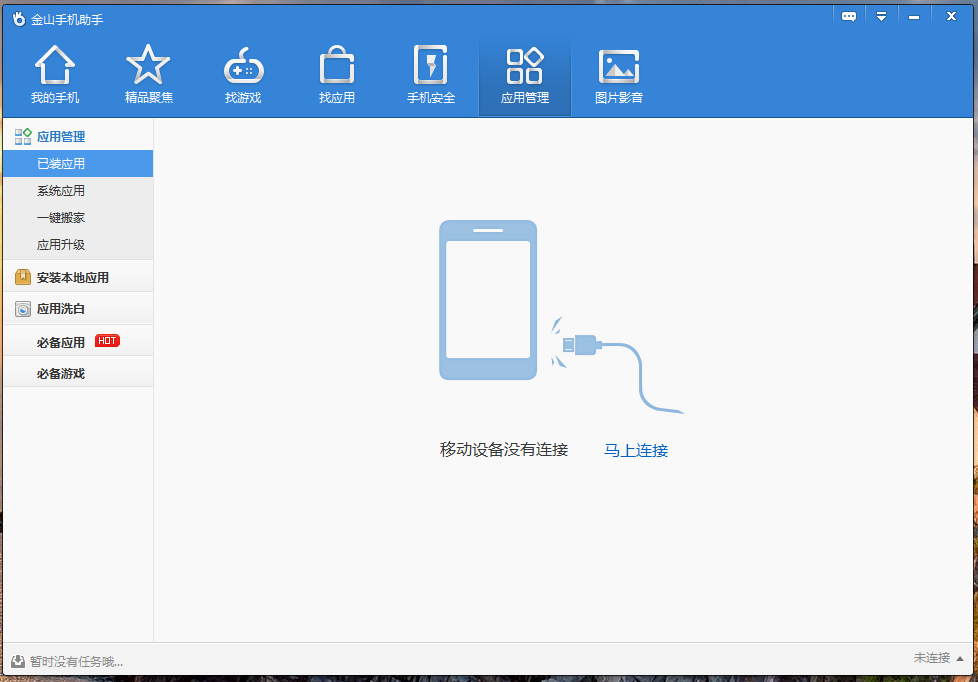Open 应用洗白 section

(x=60, y=309)
